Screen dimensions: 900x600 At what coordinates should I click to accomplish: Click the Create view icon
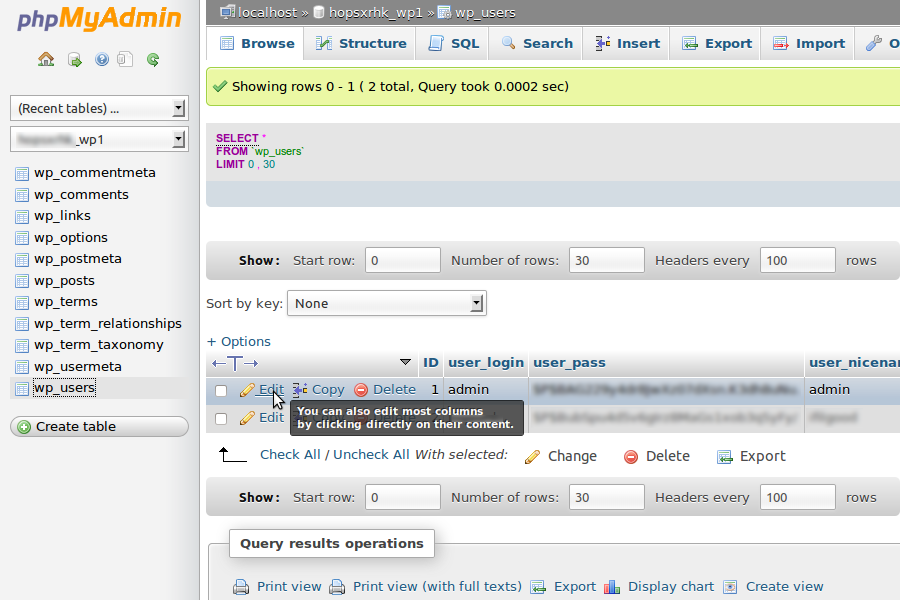pos(730,587)
